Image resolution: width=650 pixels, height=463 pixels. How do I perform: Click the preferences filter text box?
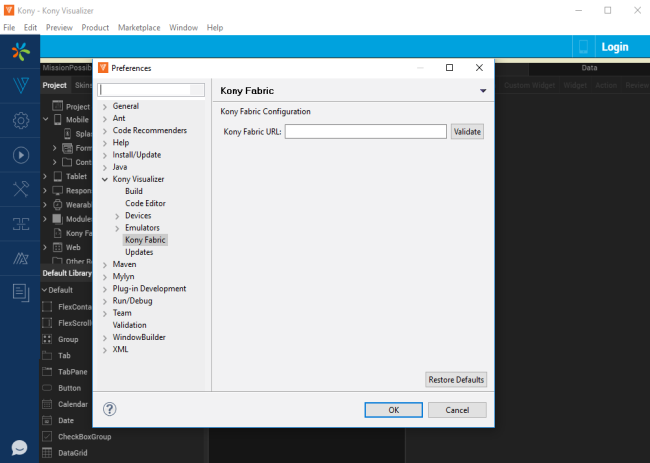(x=151, y=90)
